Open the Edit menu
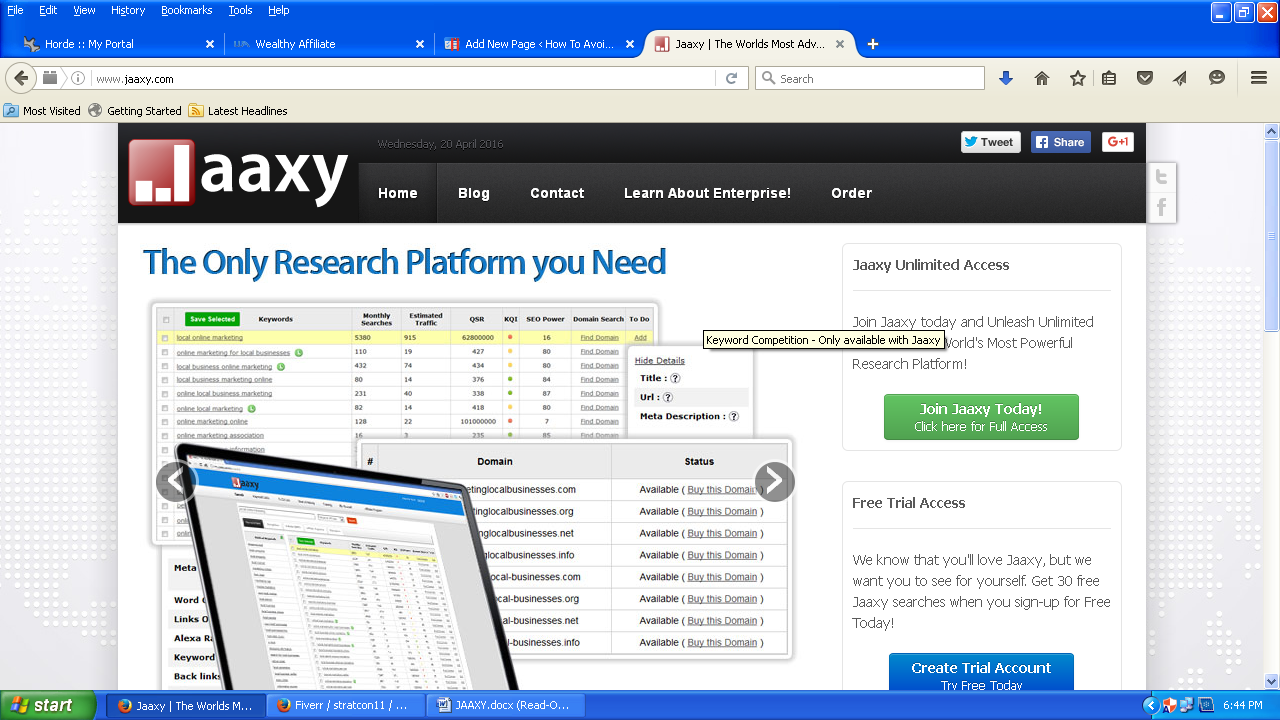 coord(48,10)
